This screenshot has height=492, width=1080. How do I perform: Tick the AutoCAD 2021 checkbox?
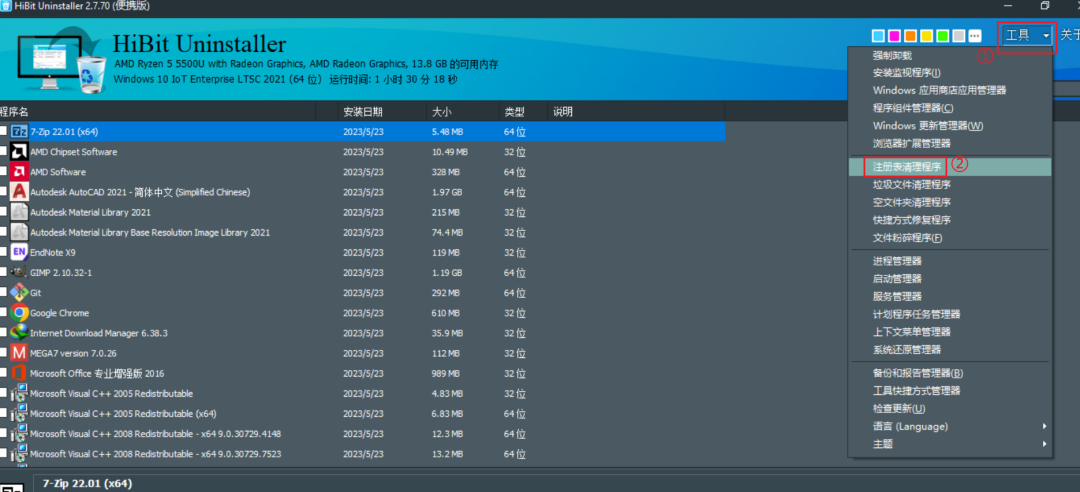pos(3,192)
